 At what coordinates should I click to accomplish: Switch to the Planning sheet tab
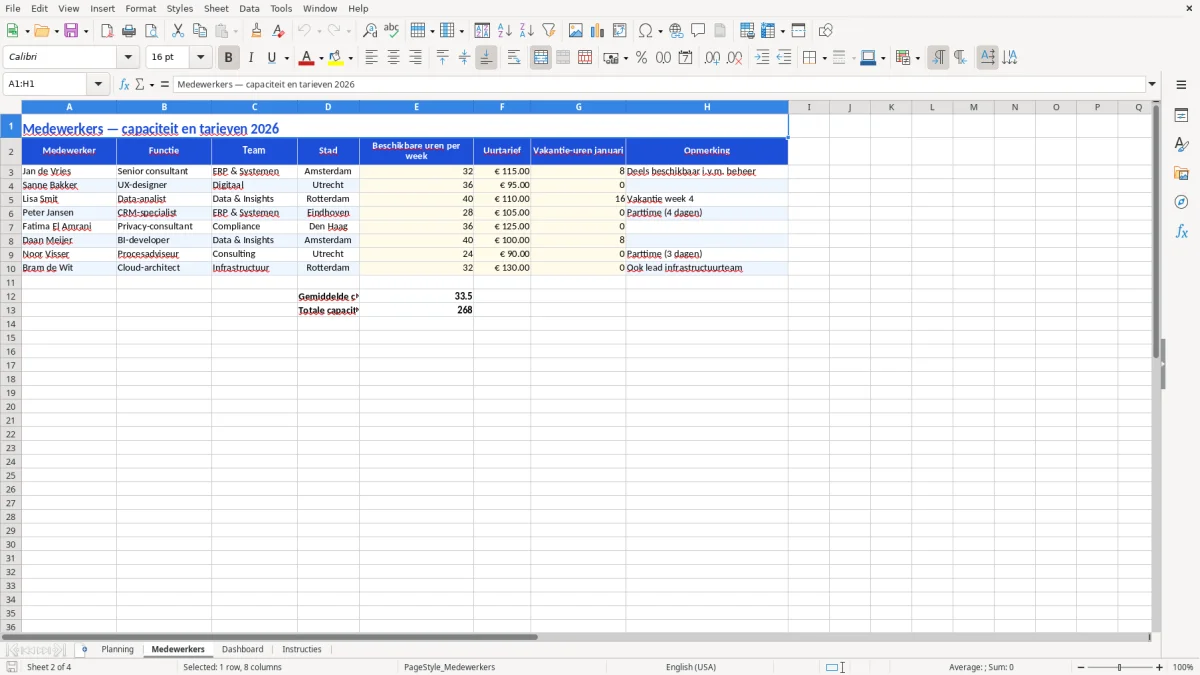tap(117, 649)
